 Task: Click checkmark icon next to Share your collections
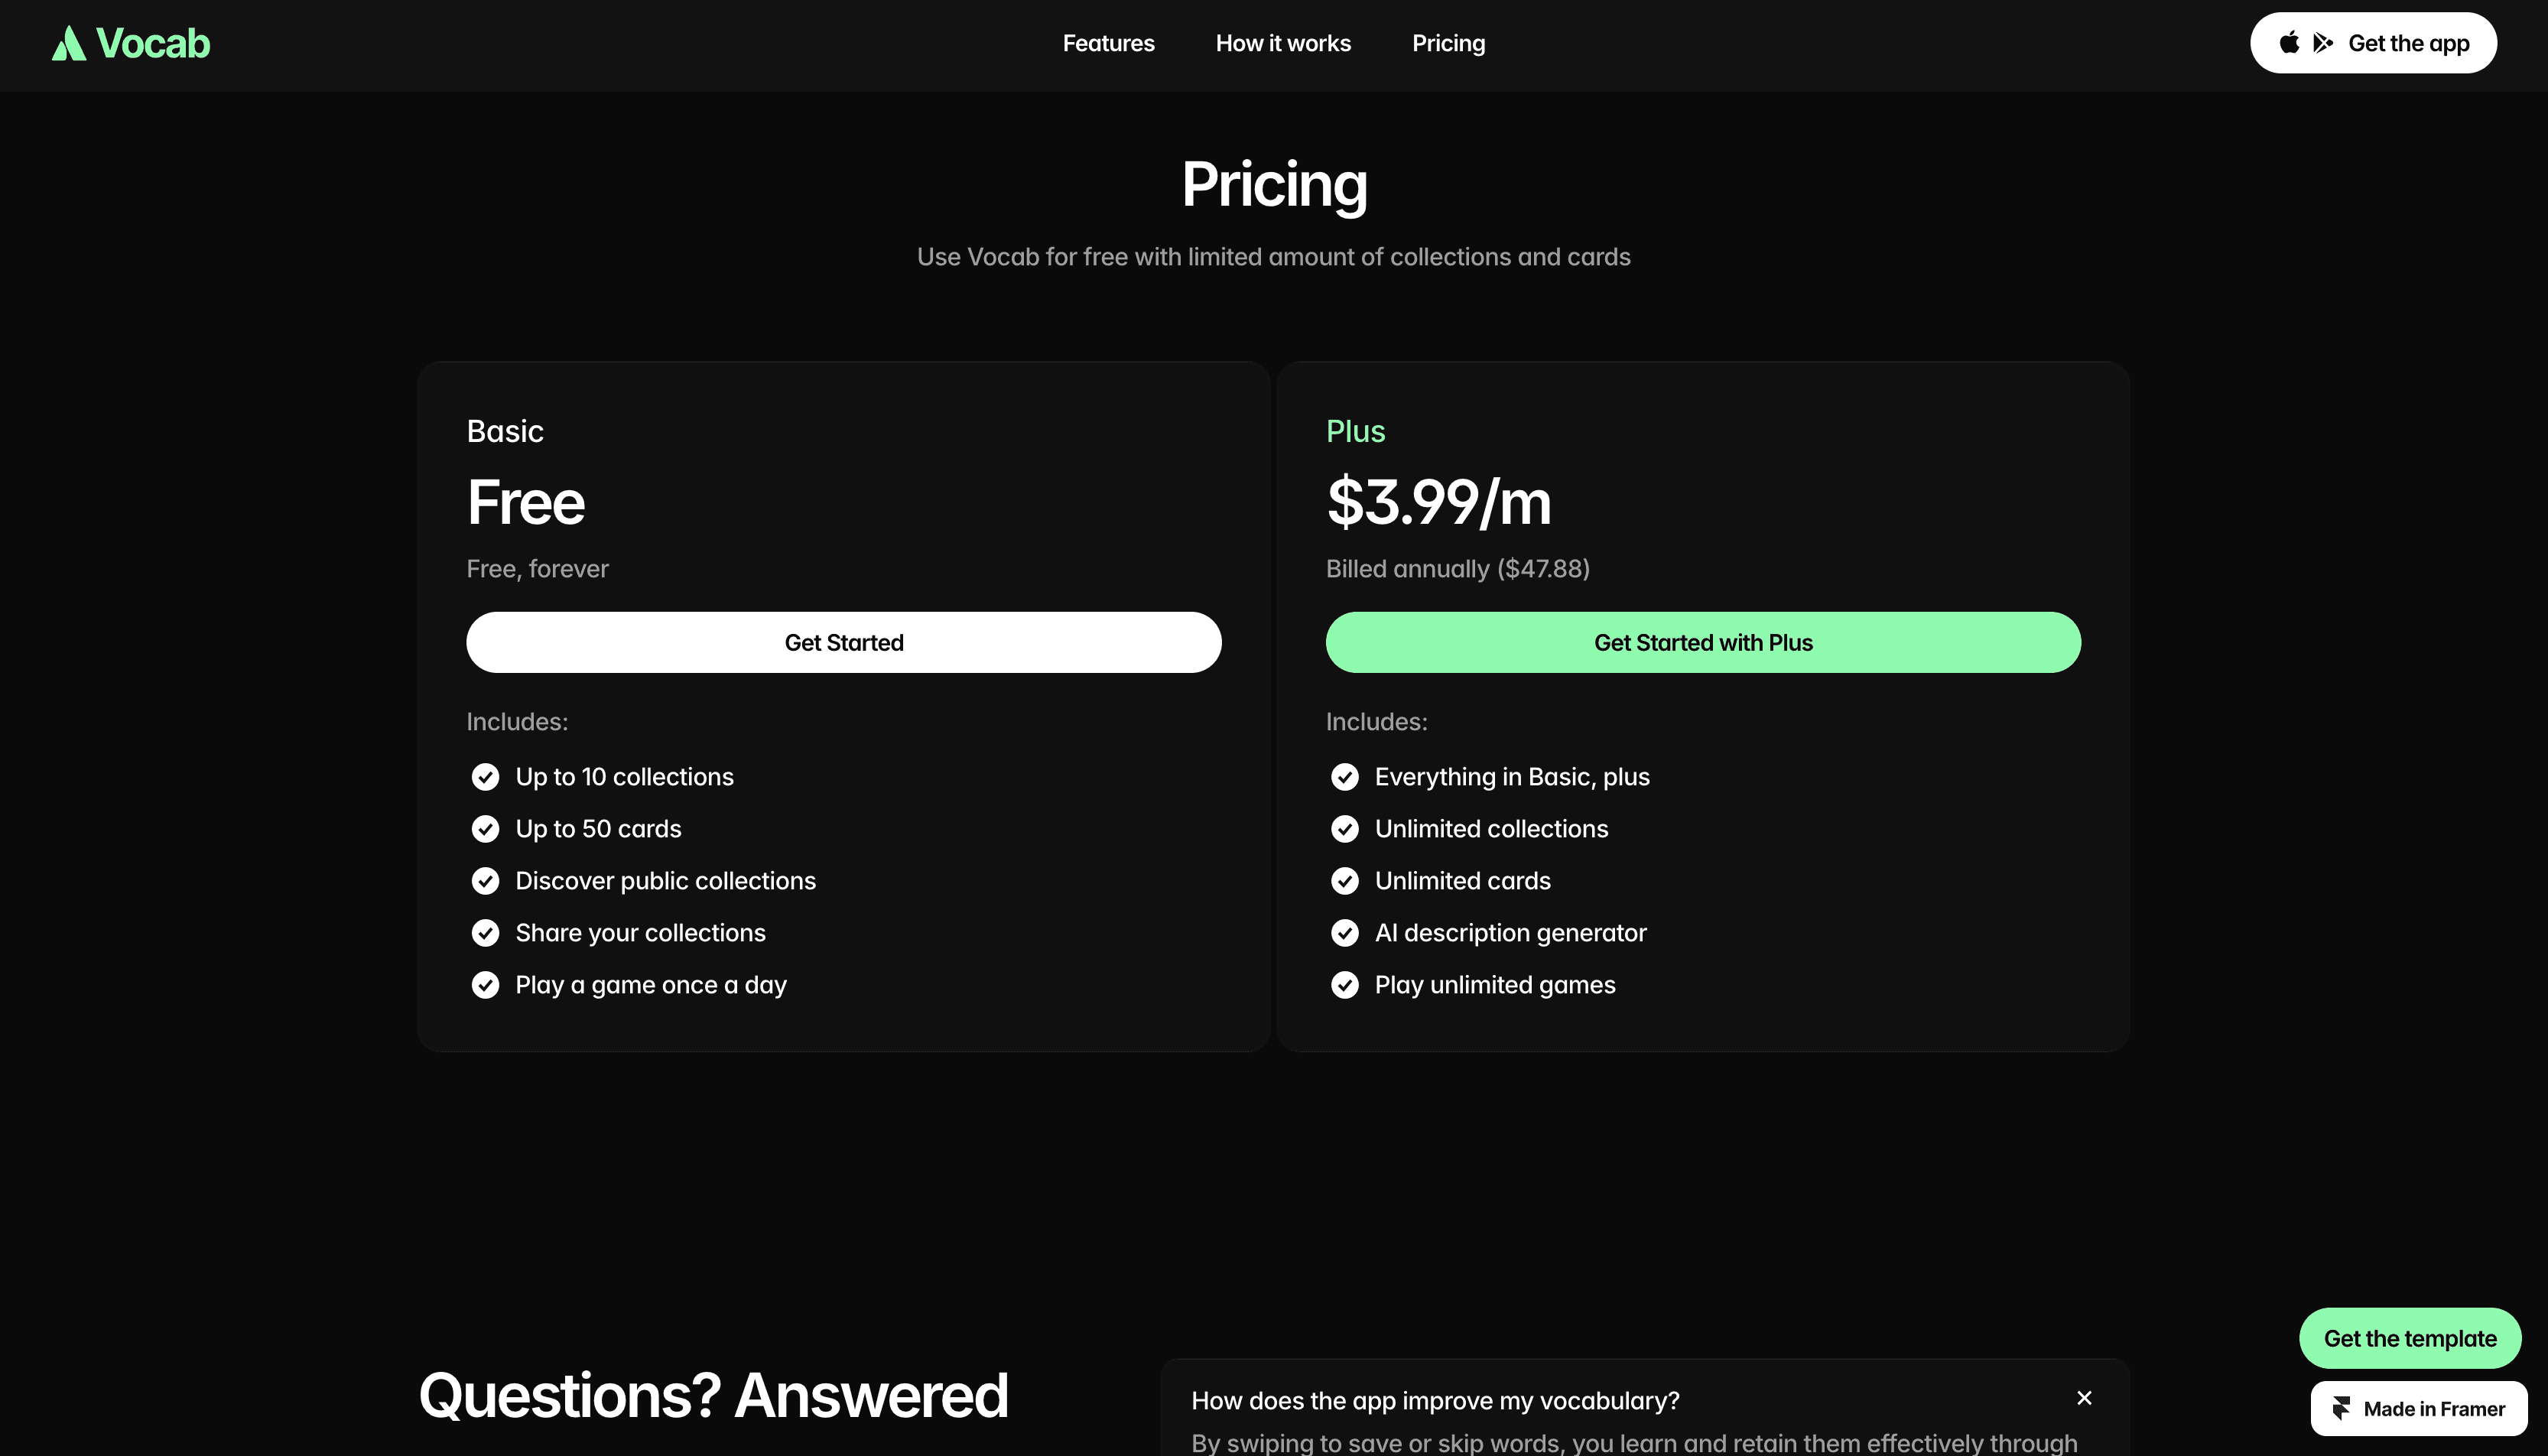[485, 933]
